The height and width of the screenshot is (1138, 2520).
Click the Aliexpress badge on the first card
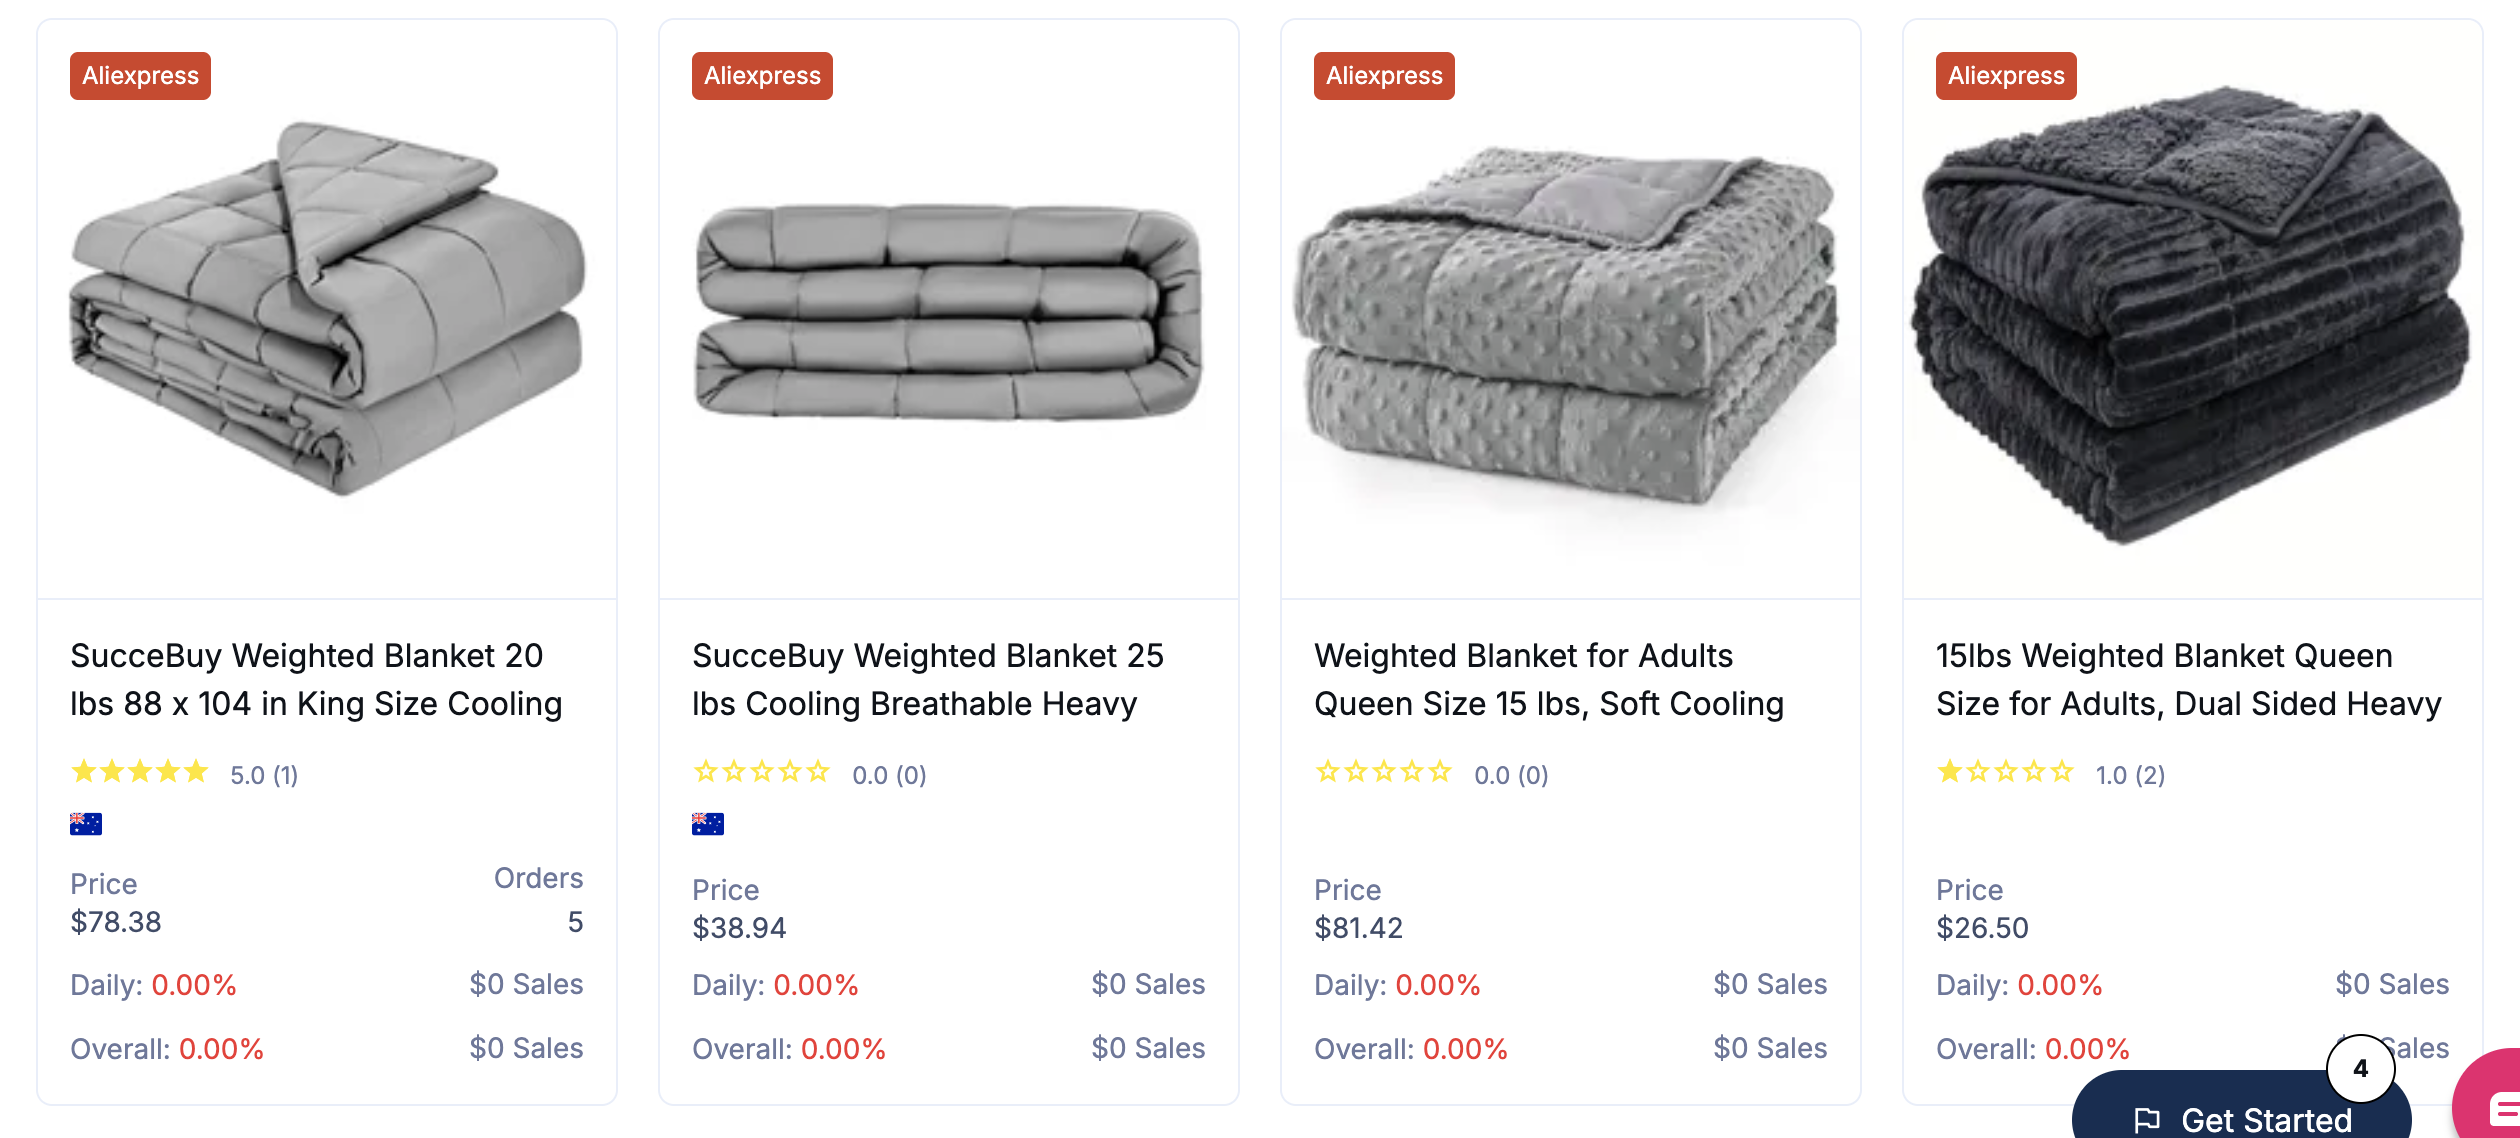point(140,75)
